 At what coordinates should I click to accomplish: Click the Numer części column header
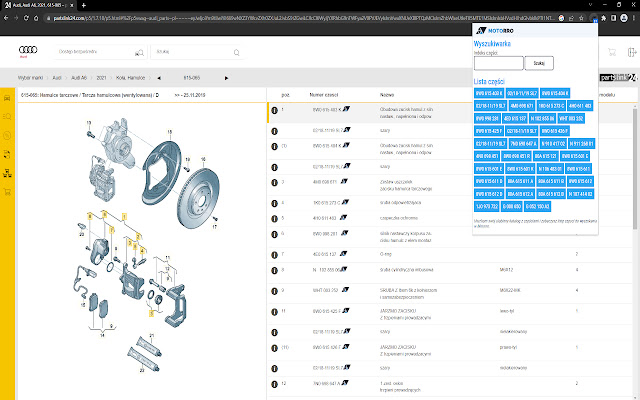[324, 95]
